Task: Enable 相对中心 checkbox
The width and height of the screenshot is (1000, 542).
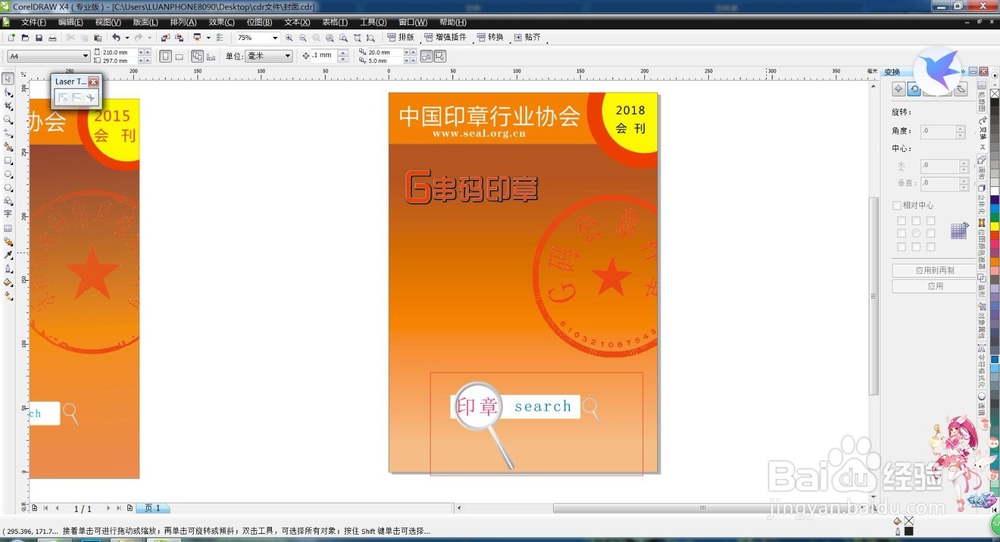Action: click(897, 205)
